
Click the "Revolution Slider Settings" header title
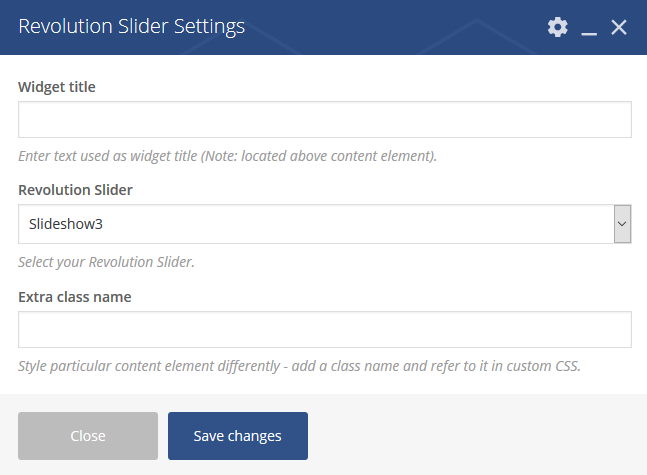pos(131,27)
